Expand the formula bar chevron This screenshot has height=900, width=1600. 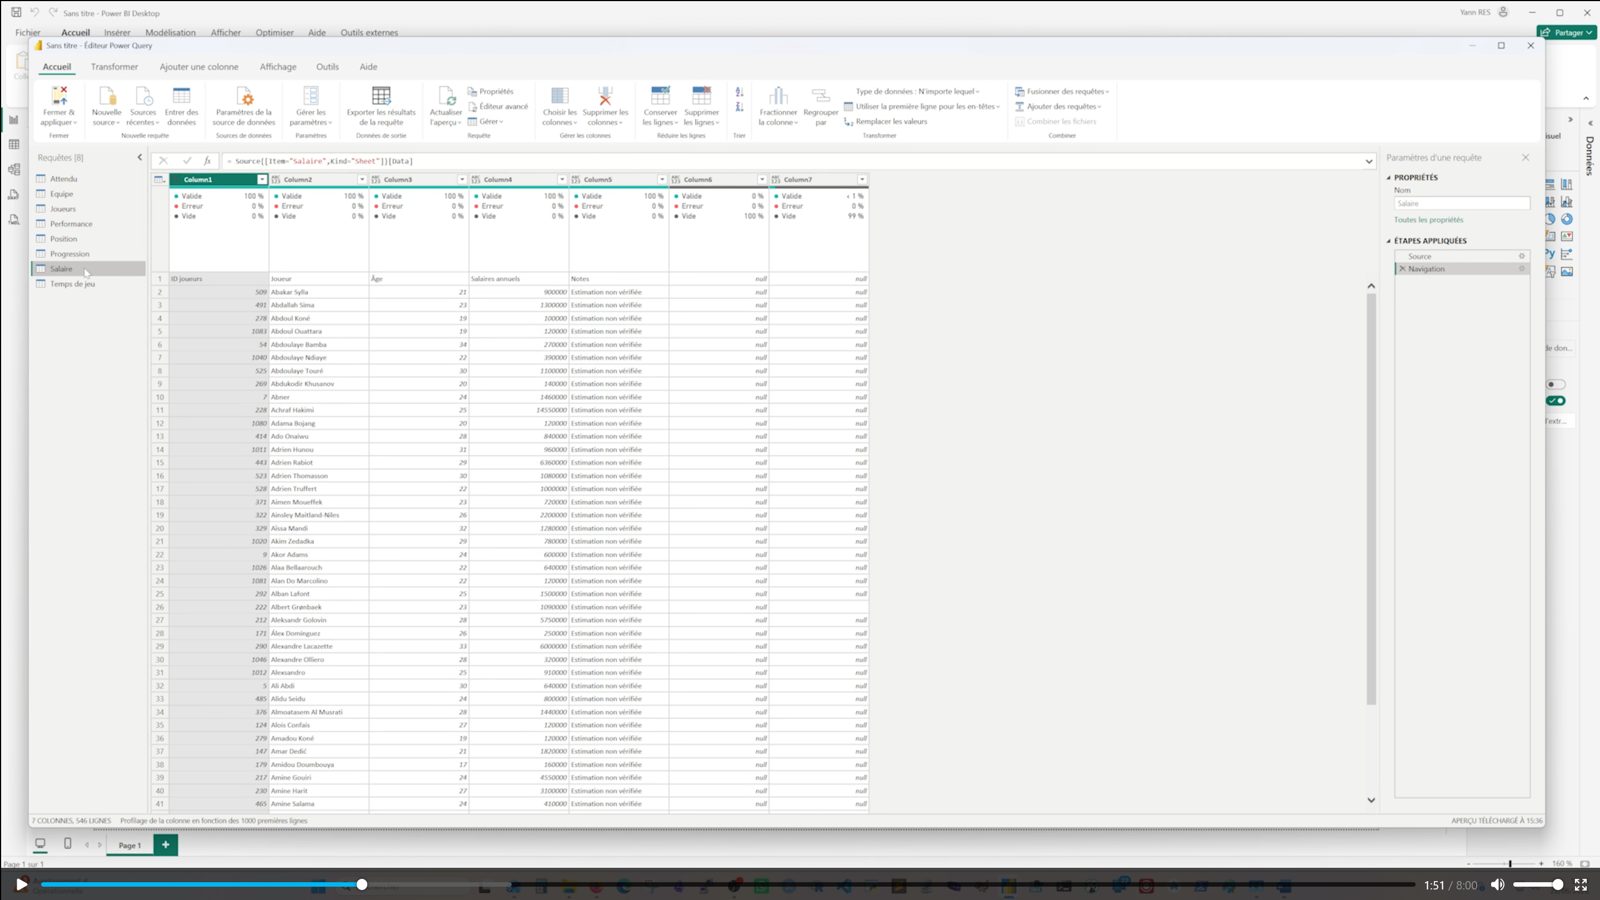[1369, 161]
